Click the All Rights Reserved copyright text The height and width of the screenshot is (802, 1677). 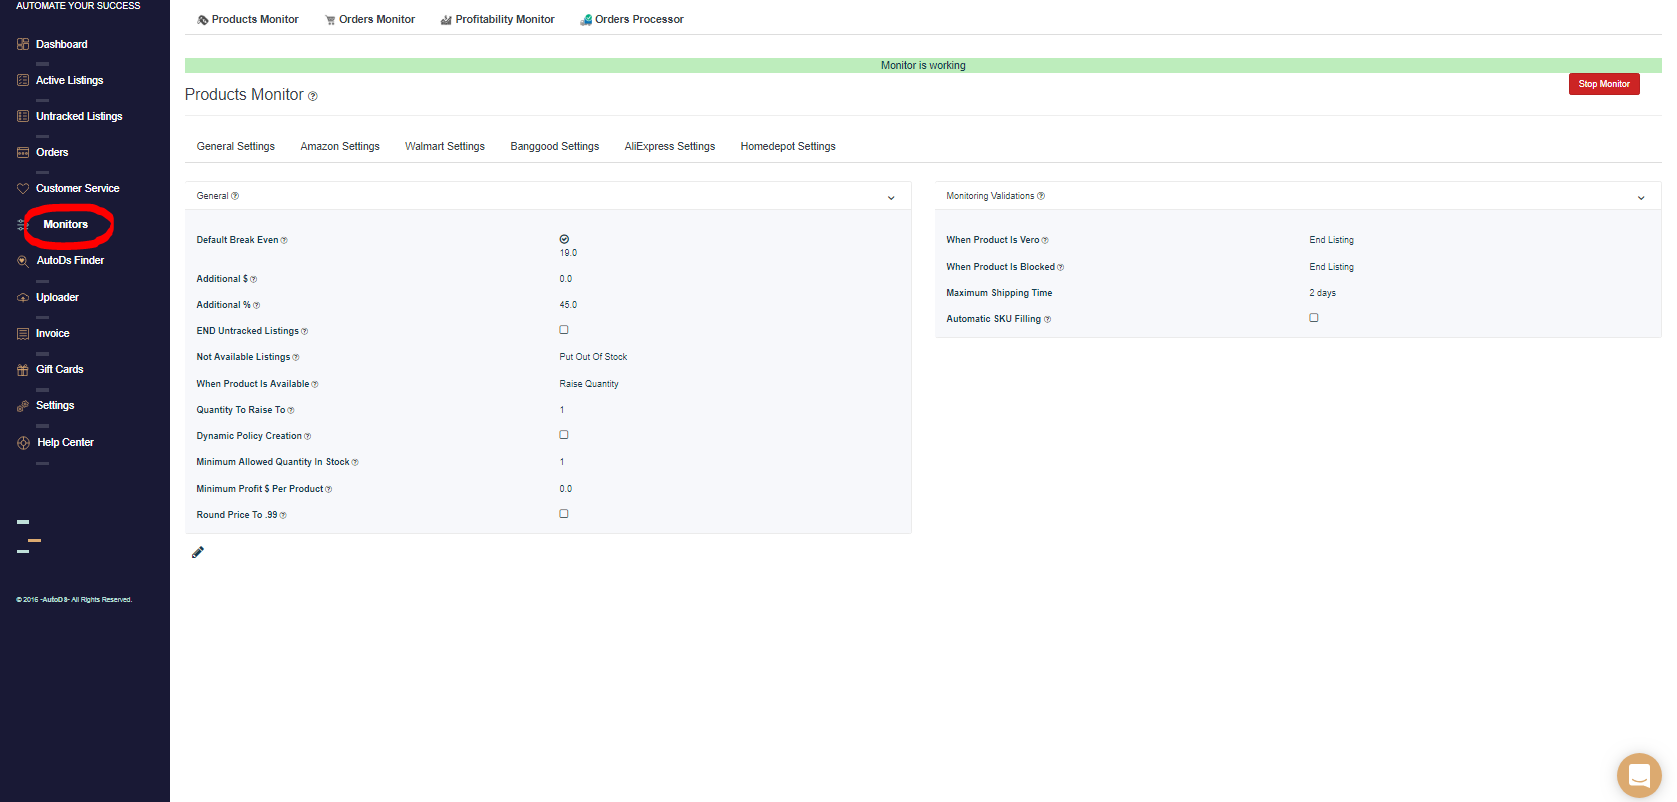point(74,600)
